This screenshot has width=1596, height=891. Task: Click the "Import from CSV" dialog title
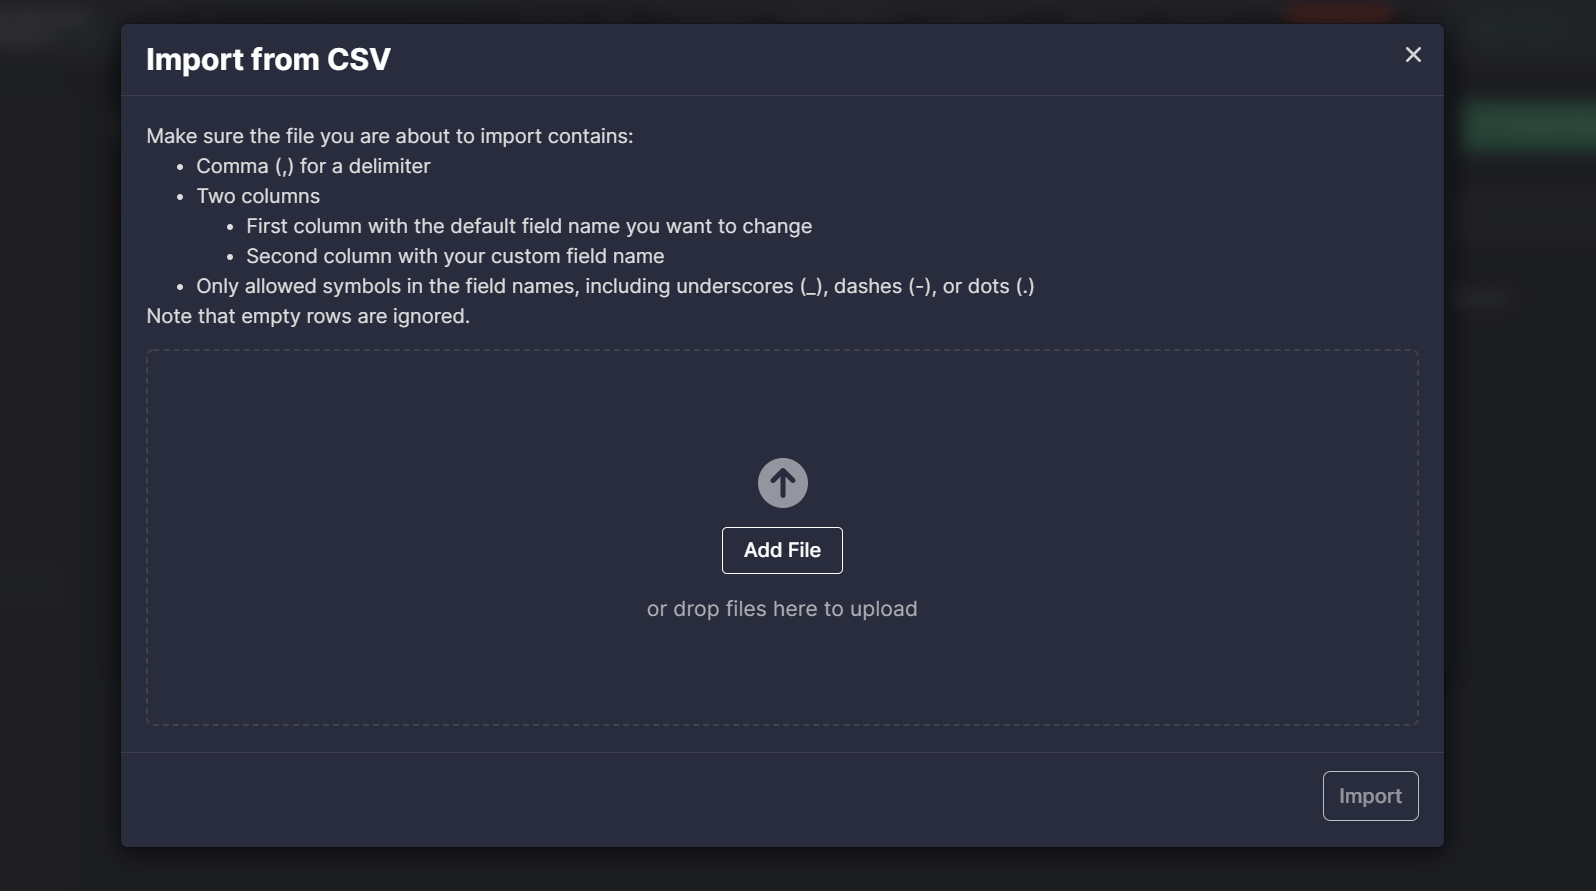point(268,60)
